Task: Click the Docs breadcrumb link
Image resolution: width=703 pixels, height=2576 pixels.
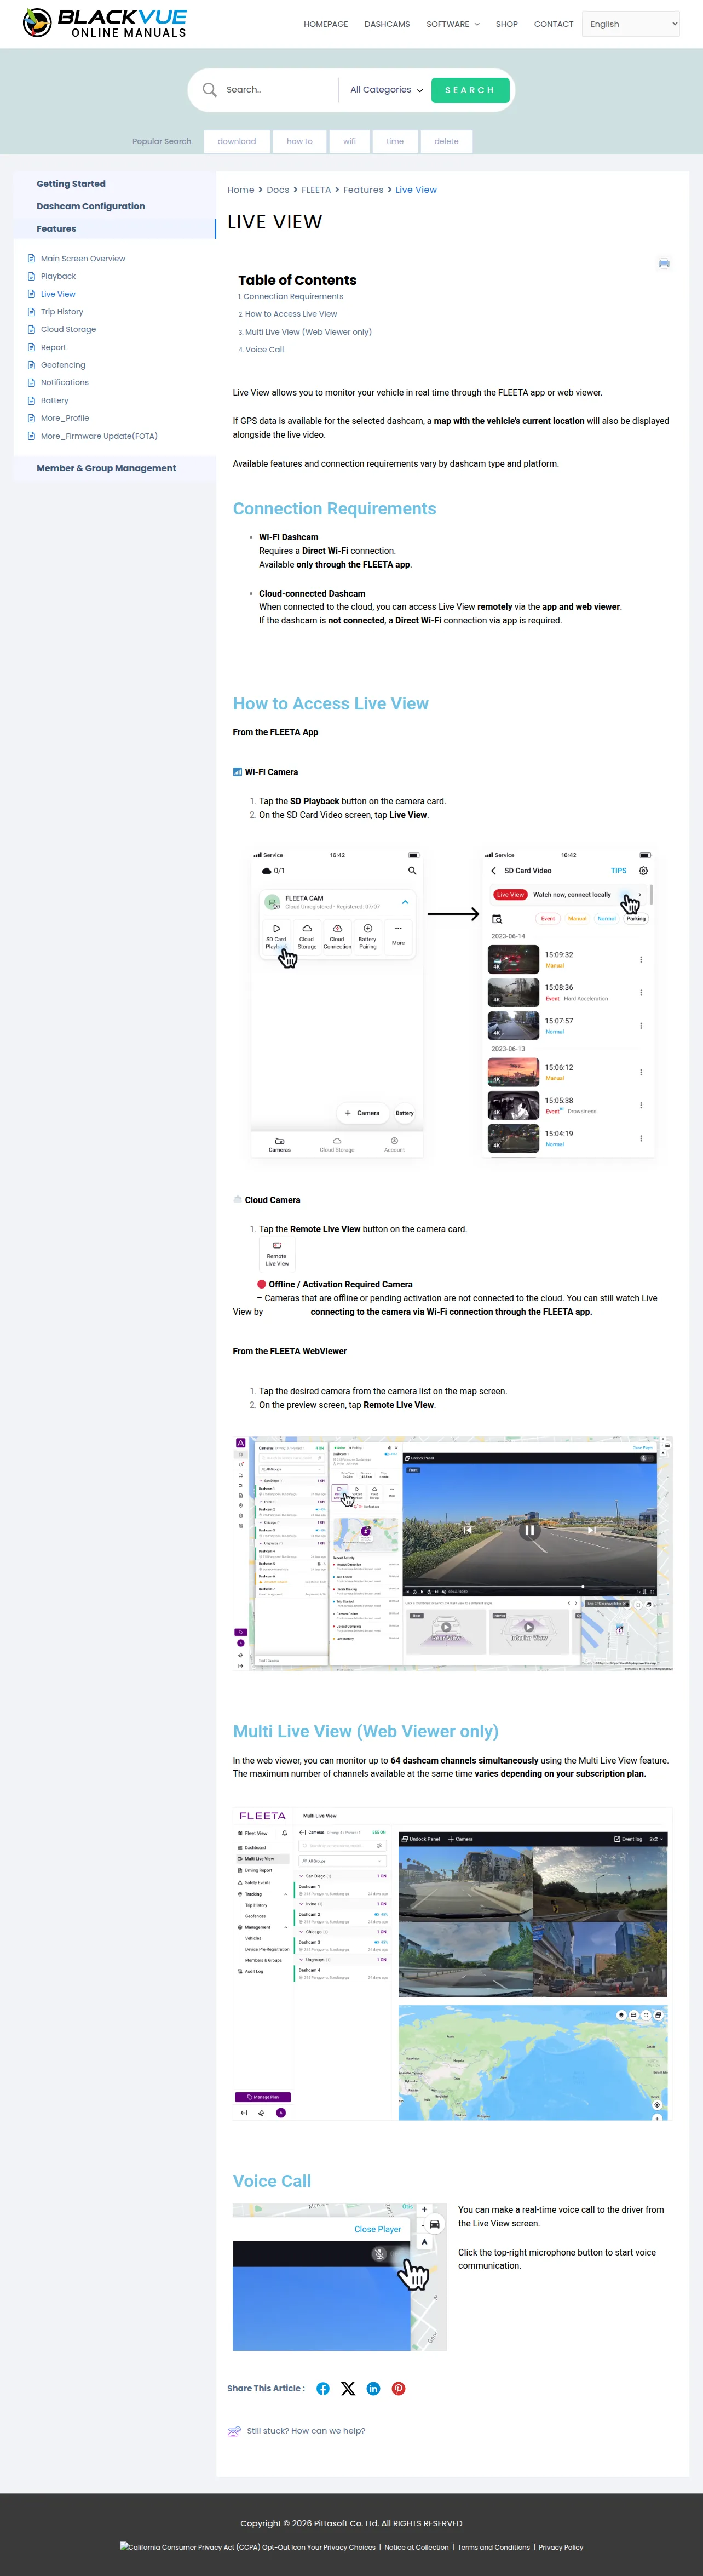Action: (x=278, y=190)
